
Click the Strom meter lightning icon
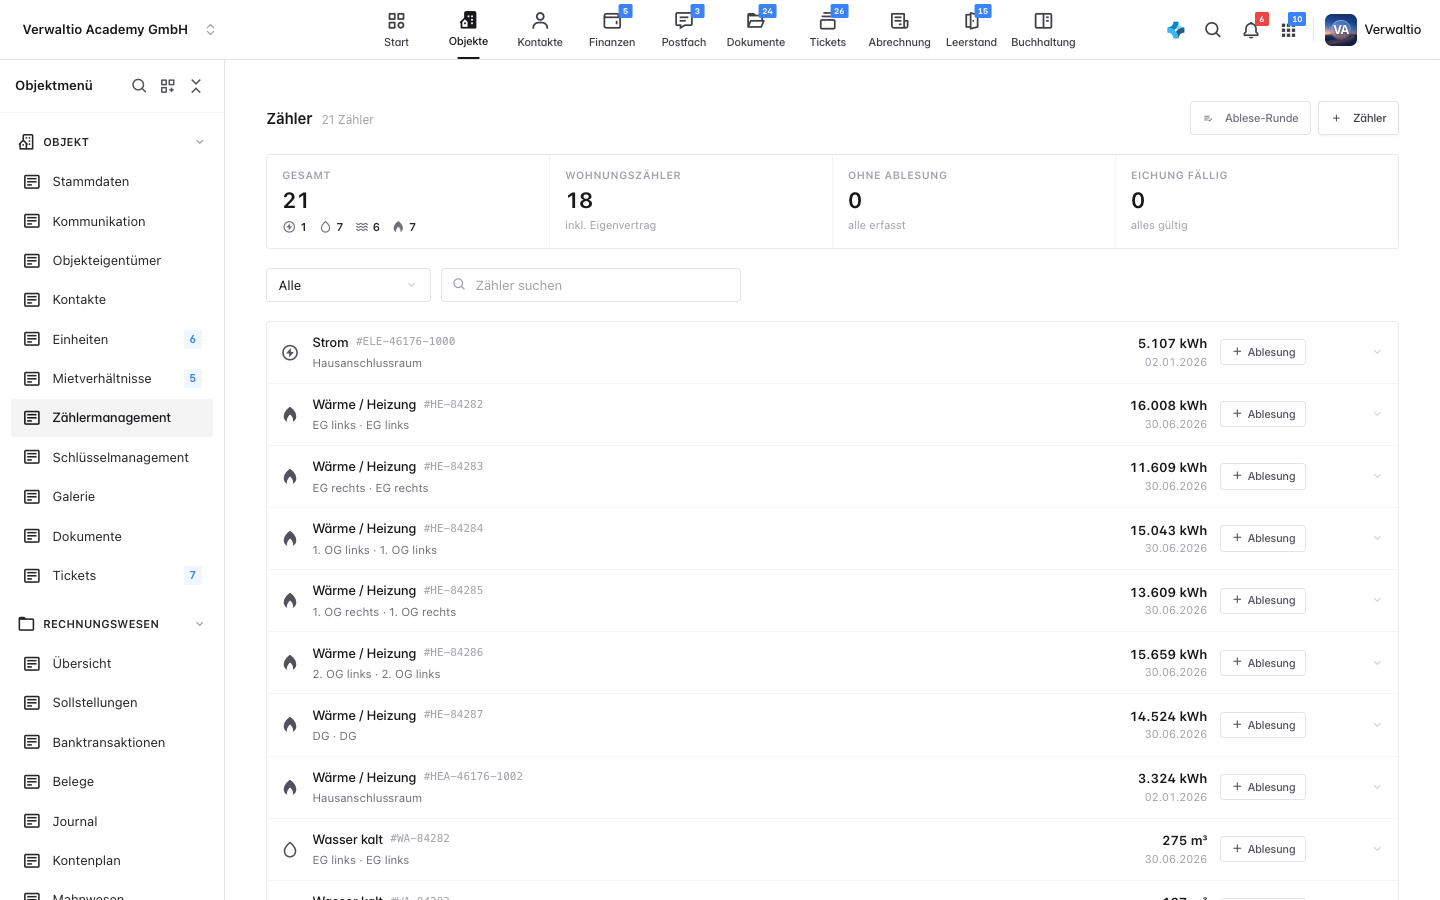pos(290,352)
